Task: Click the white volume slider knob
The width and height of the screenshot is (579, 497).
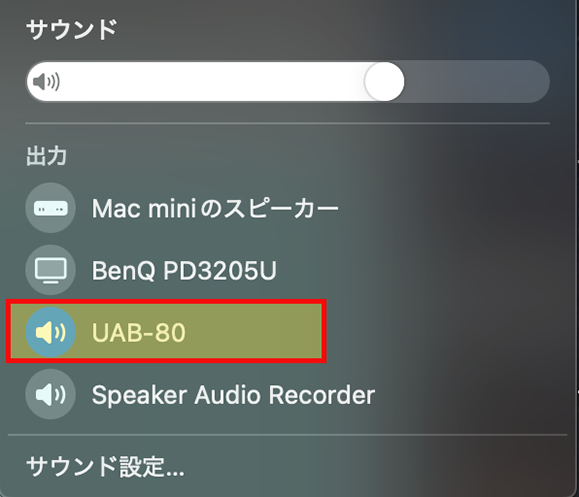Action: click(384, 82)
